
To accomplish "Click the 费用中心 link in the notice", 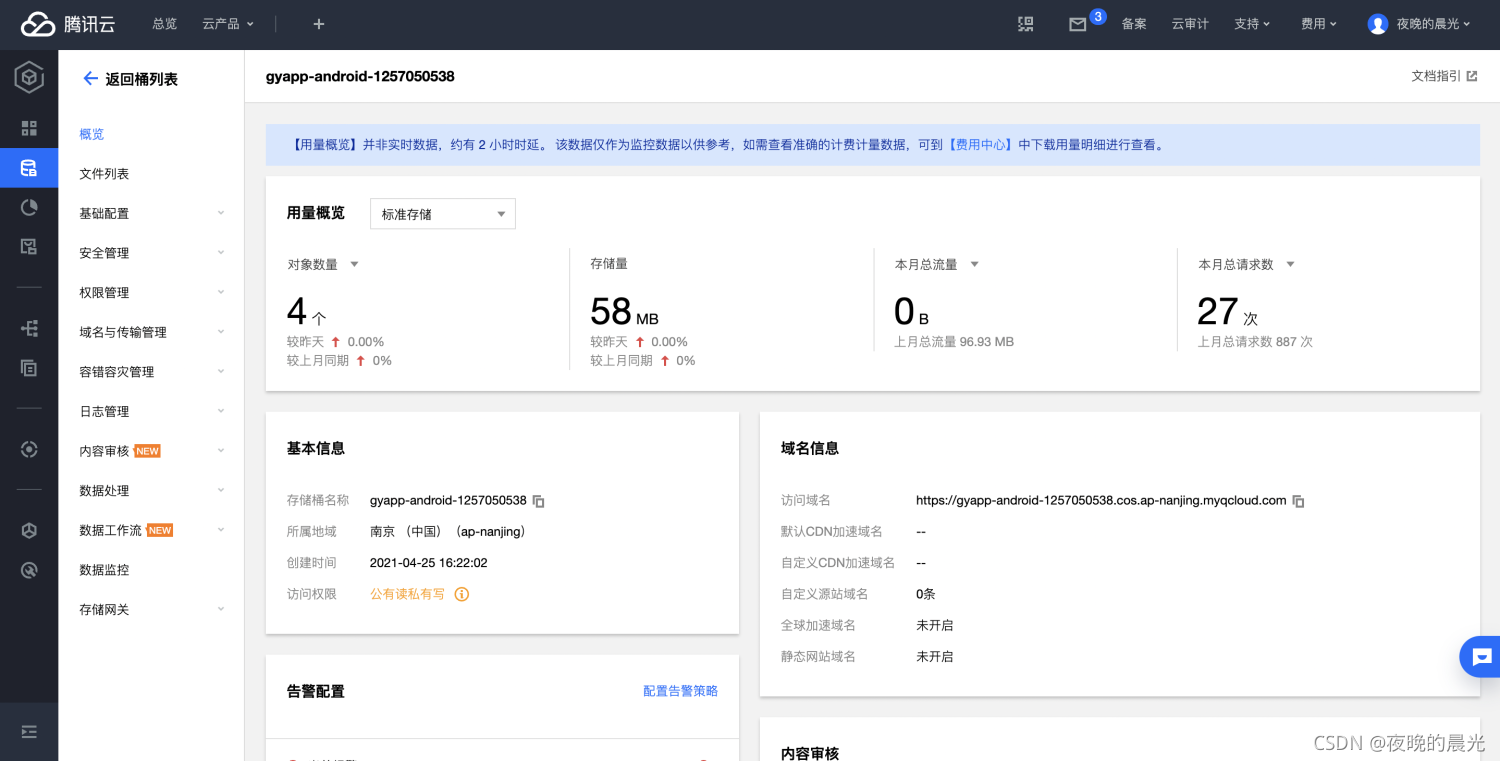I will (980, 145).
